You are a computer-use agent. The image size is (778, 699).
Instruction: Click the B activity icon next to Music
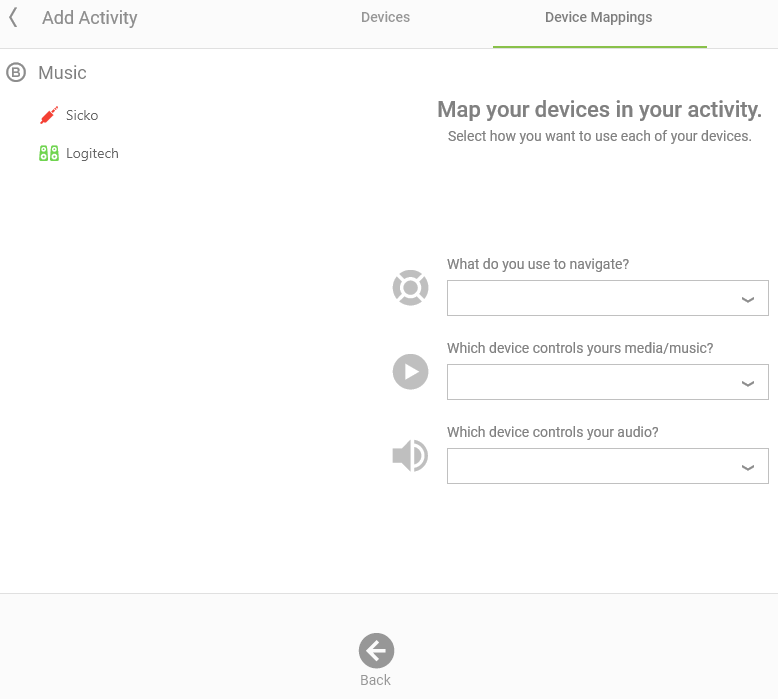tap(16, 72)
